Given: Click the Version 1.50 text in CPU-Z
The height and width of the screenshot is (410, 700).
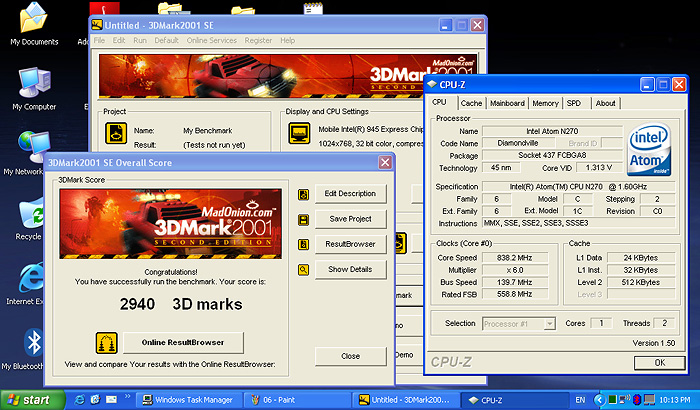Looking at the screenshot, I should [654, 343].
